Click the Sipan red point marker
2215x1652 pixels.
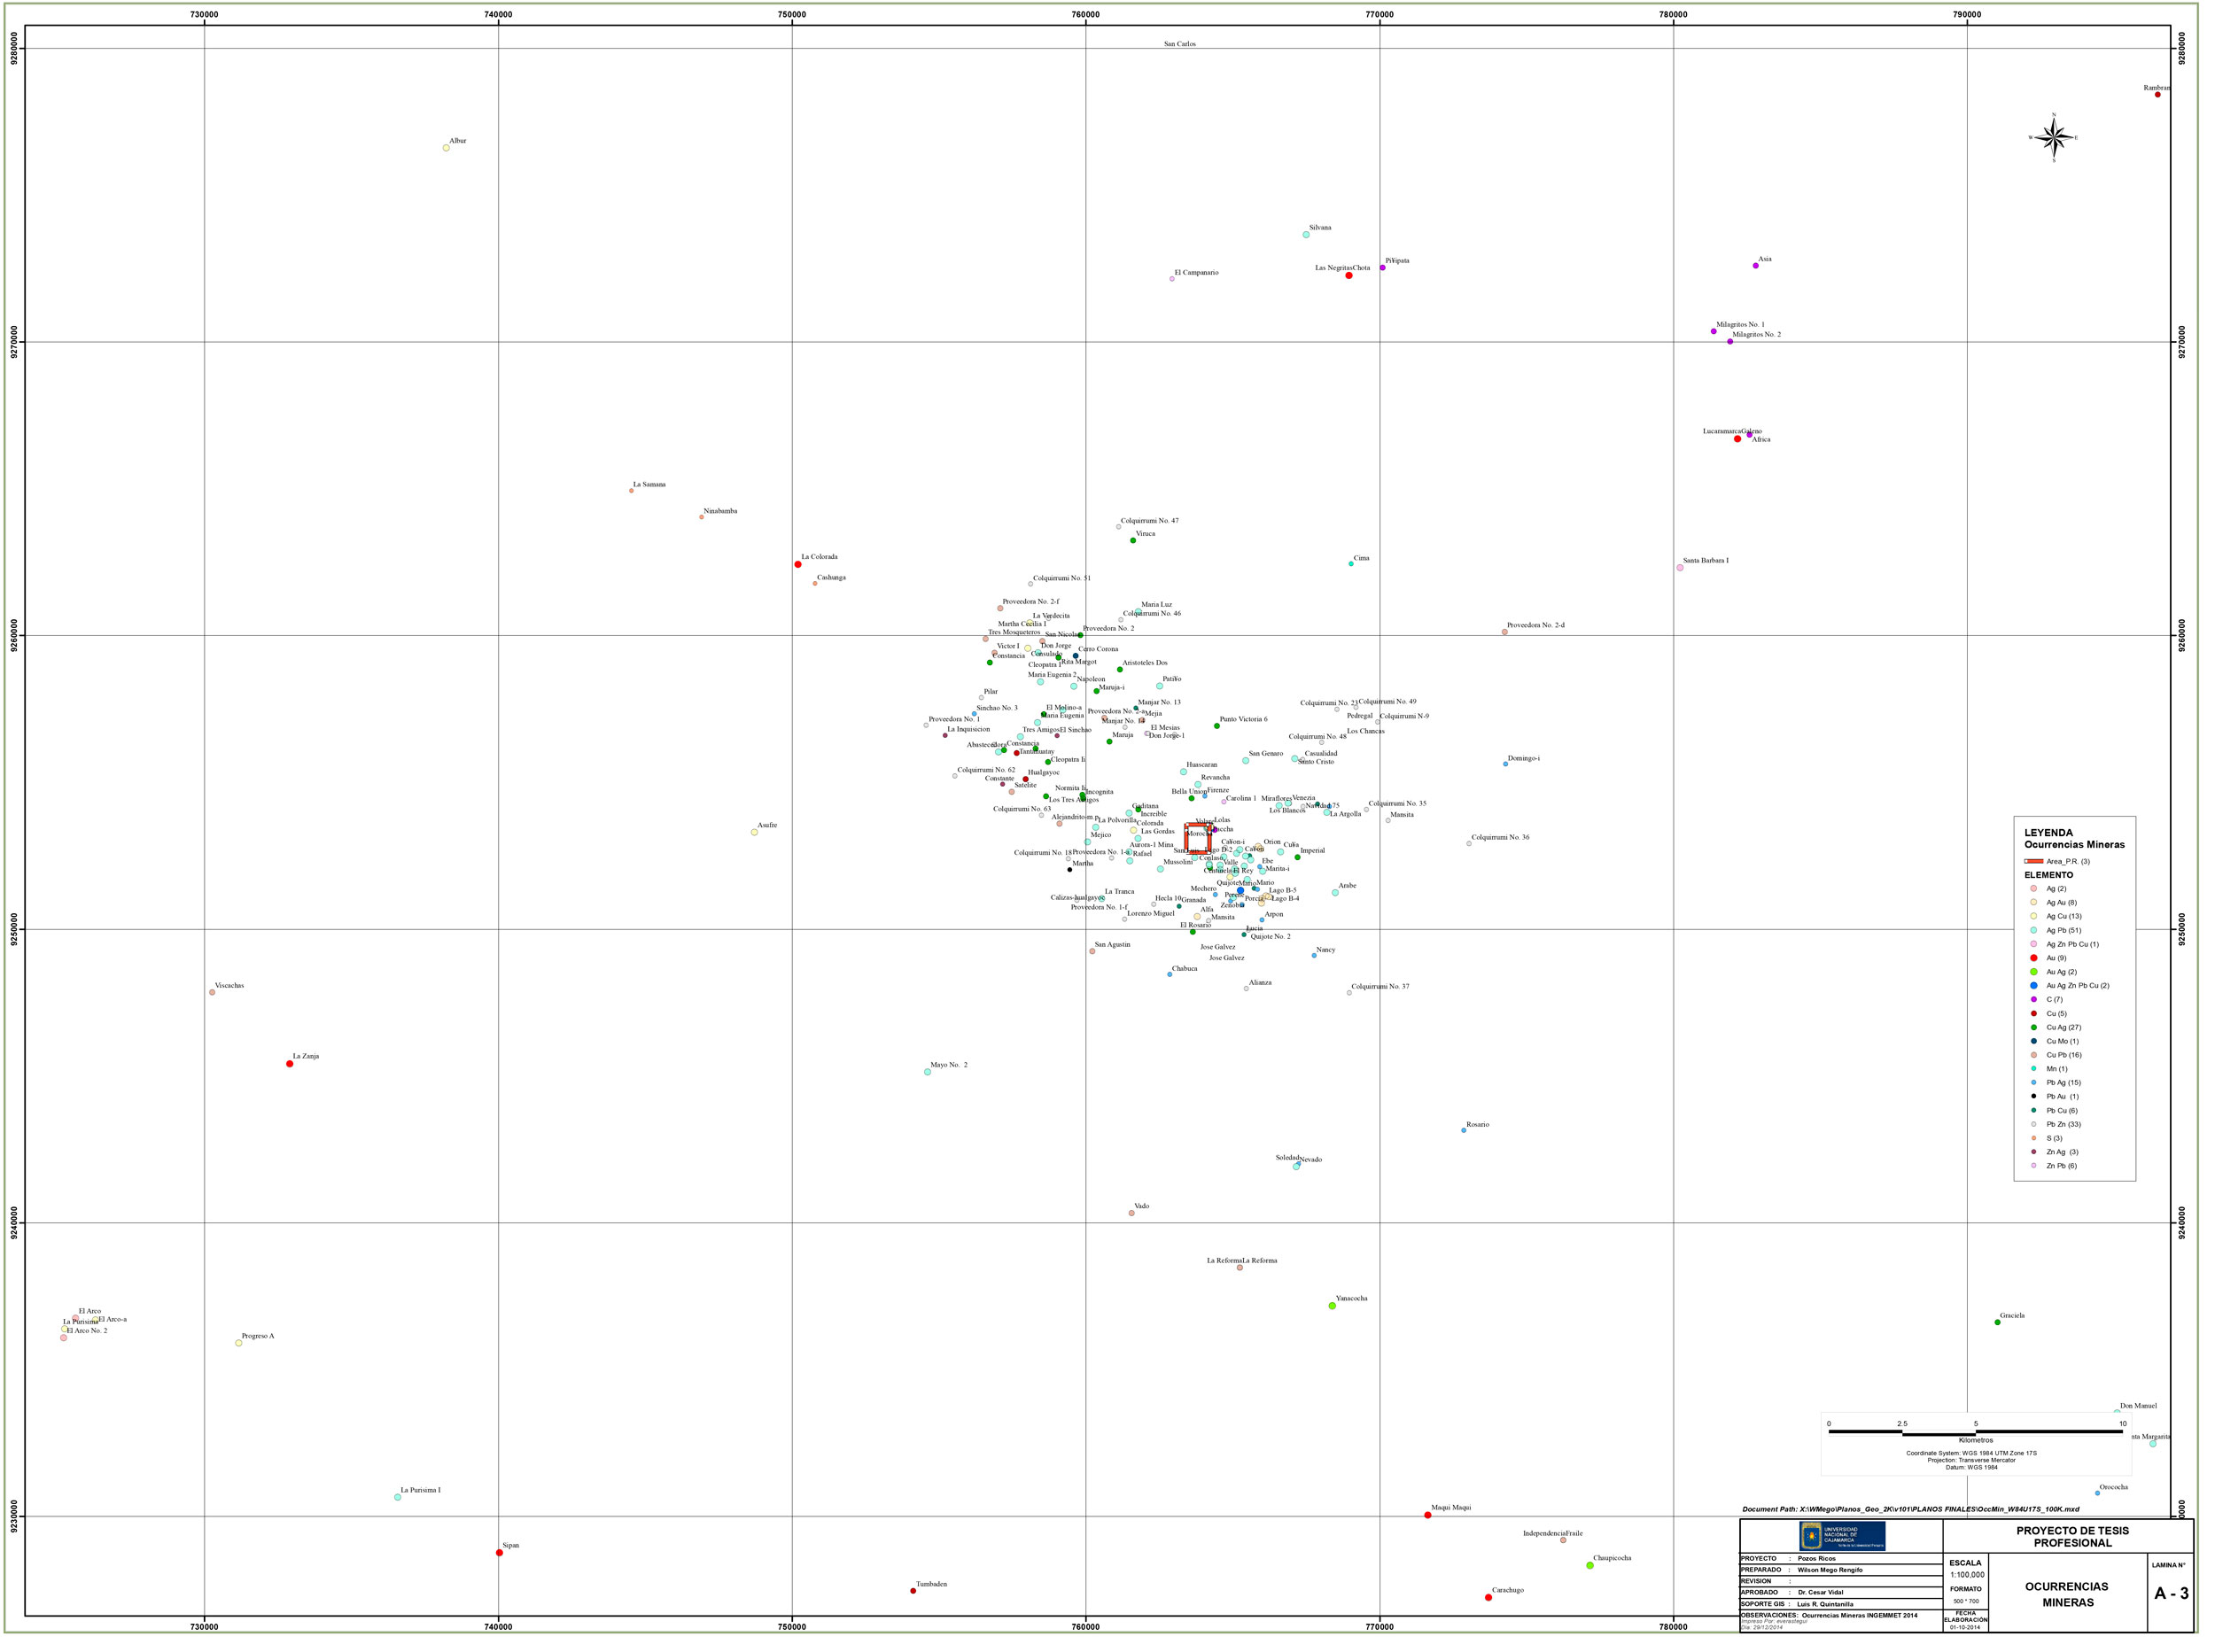tap(499, 1553)
